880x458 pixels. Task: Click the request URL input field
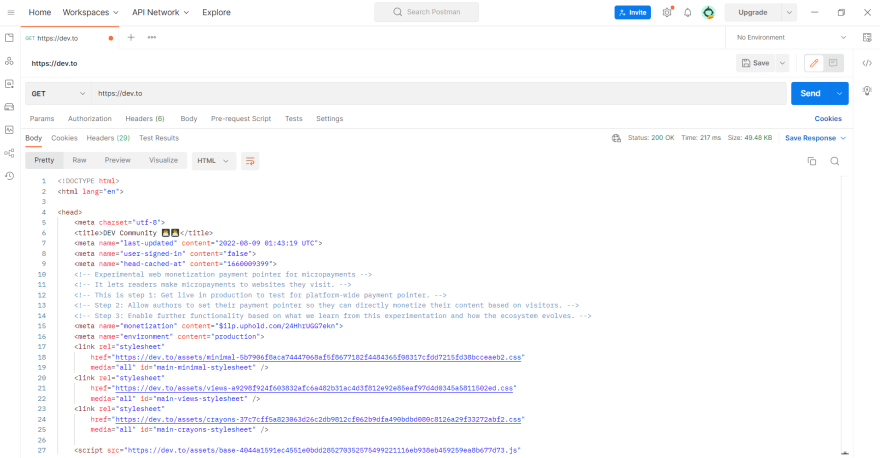(x=439, y=94)
